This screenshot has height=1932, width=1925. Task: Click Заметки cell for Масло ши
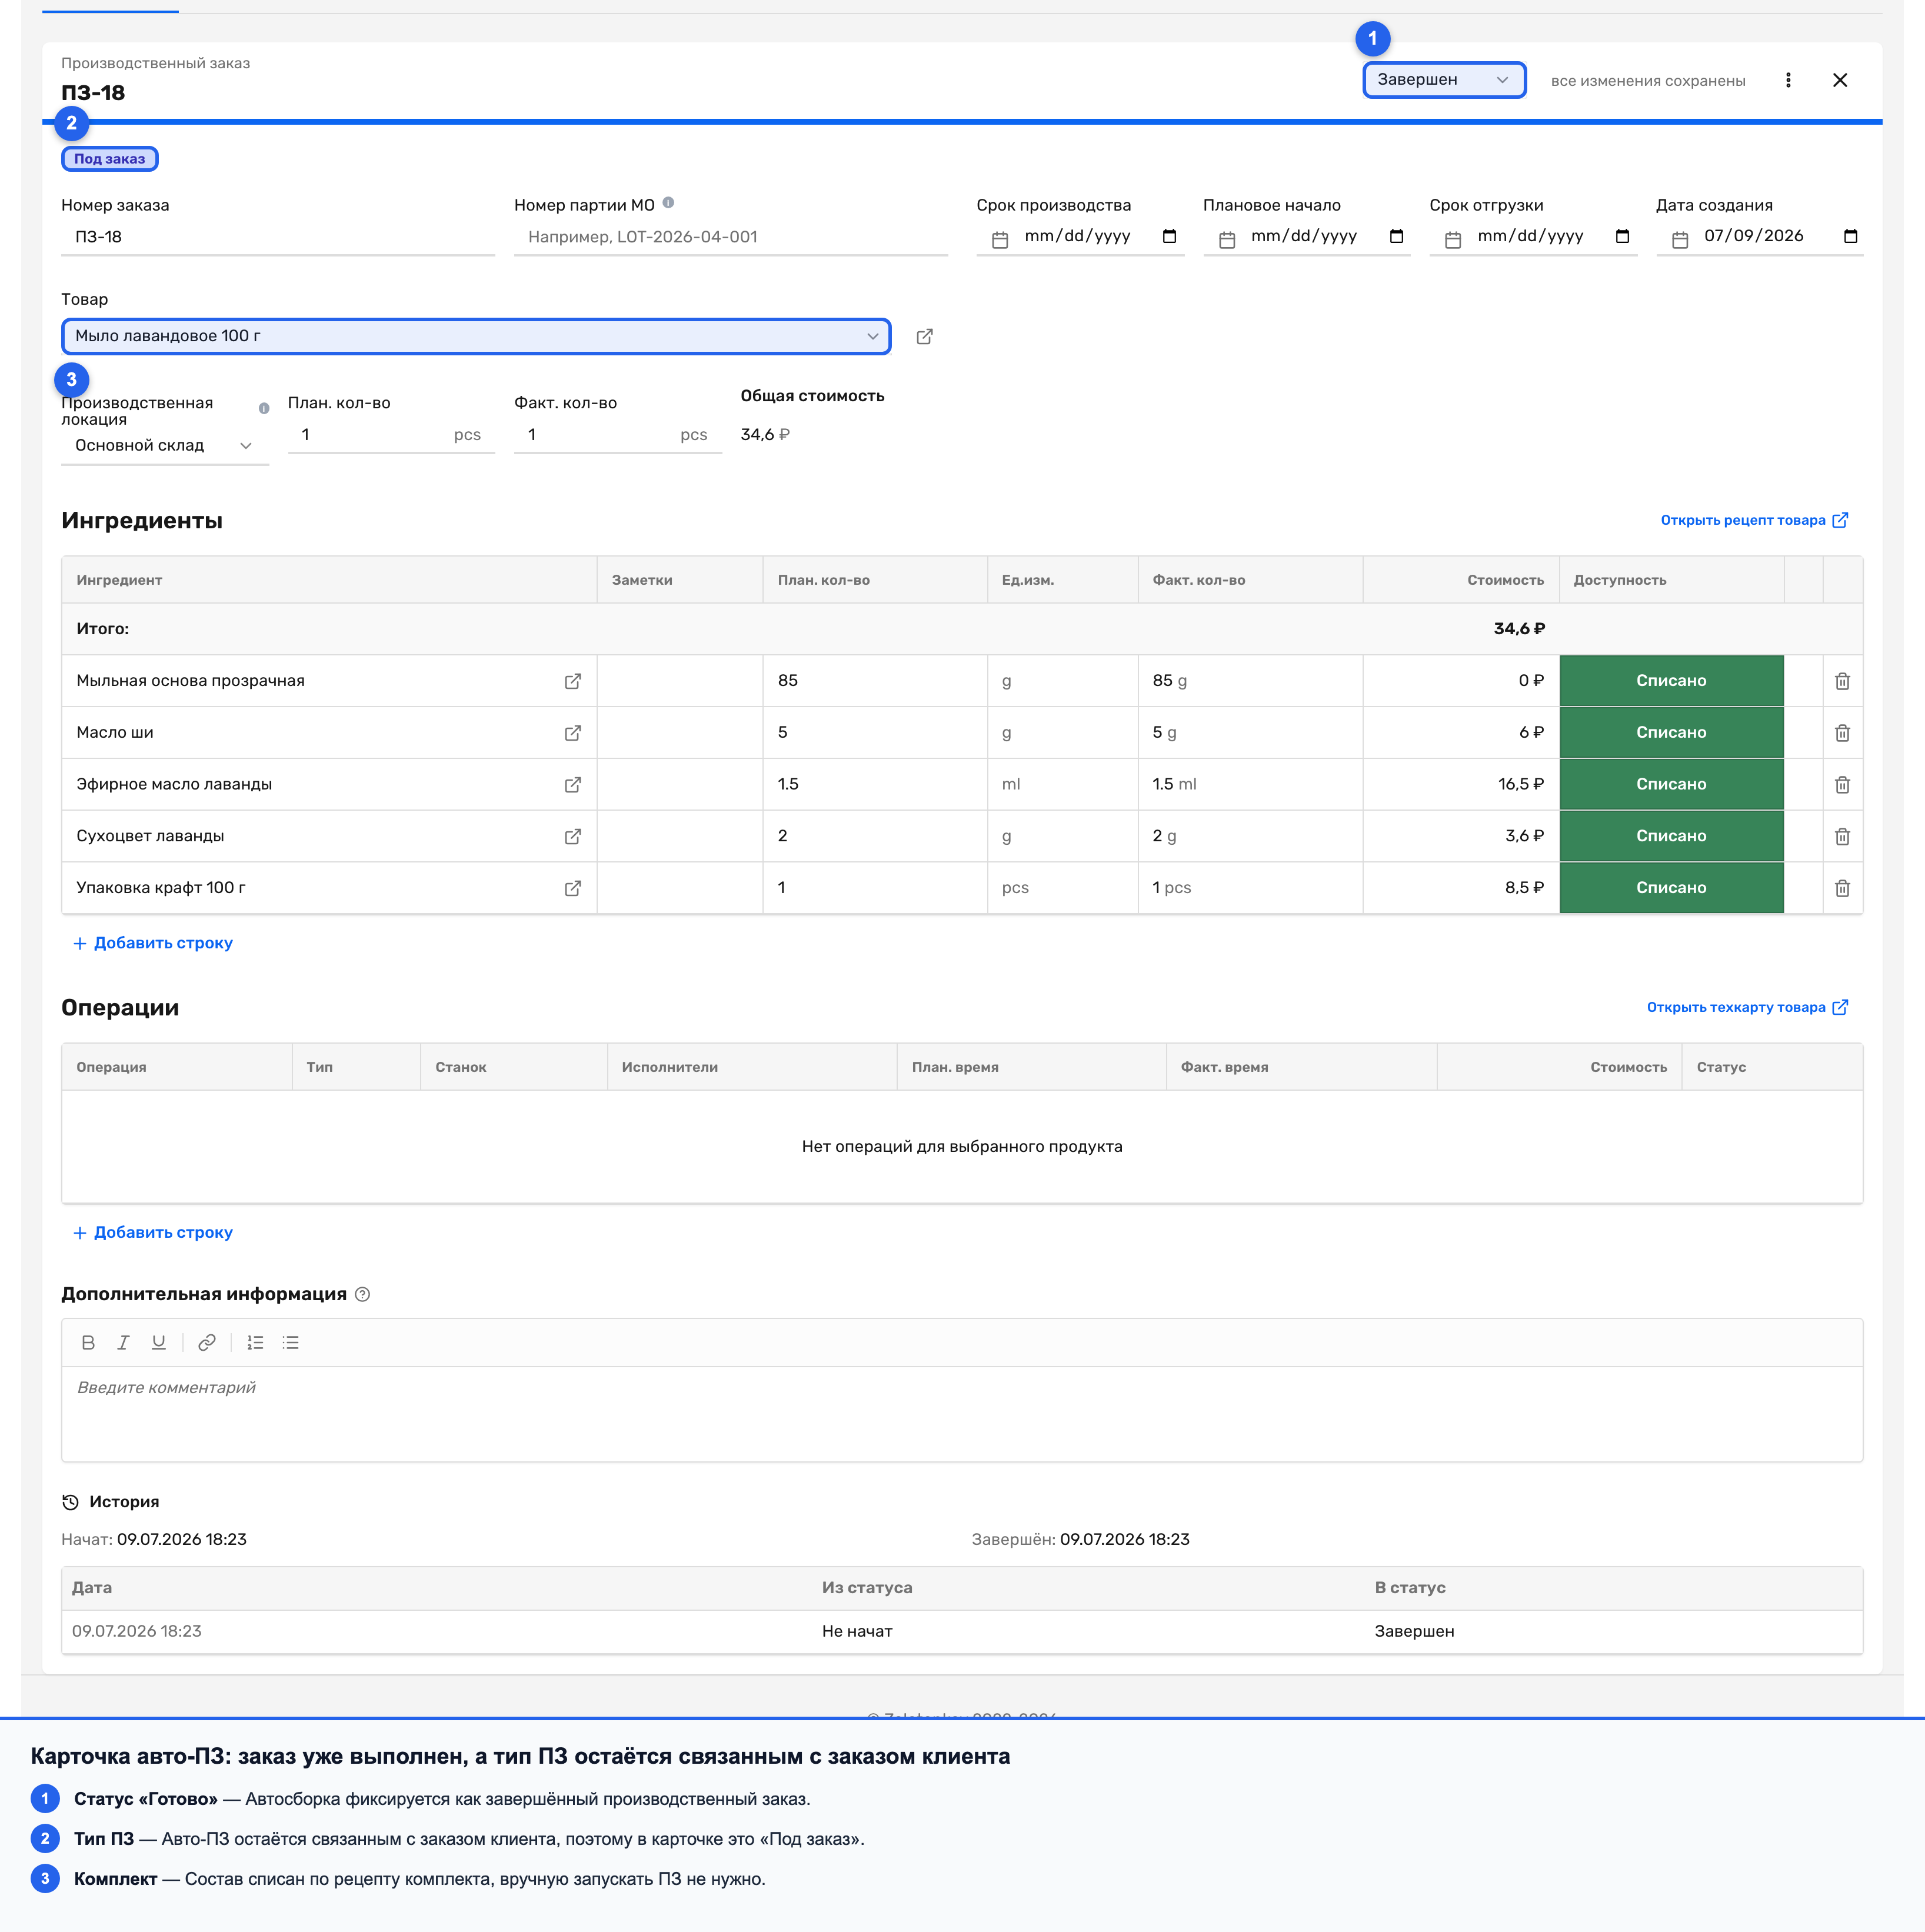680,733
